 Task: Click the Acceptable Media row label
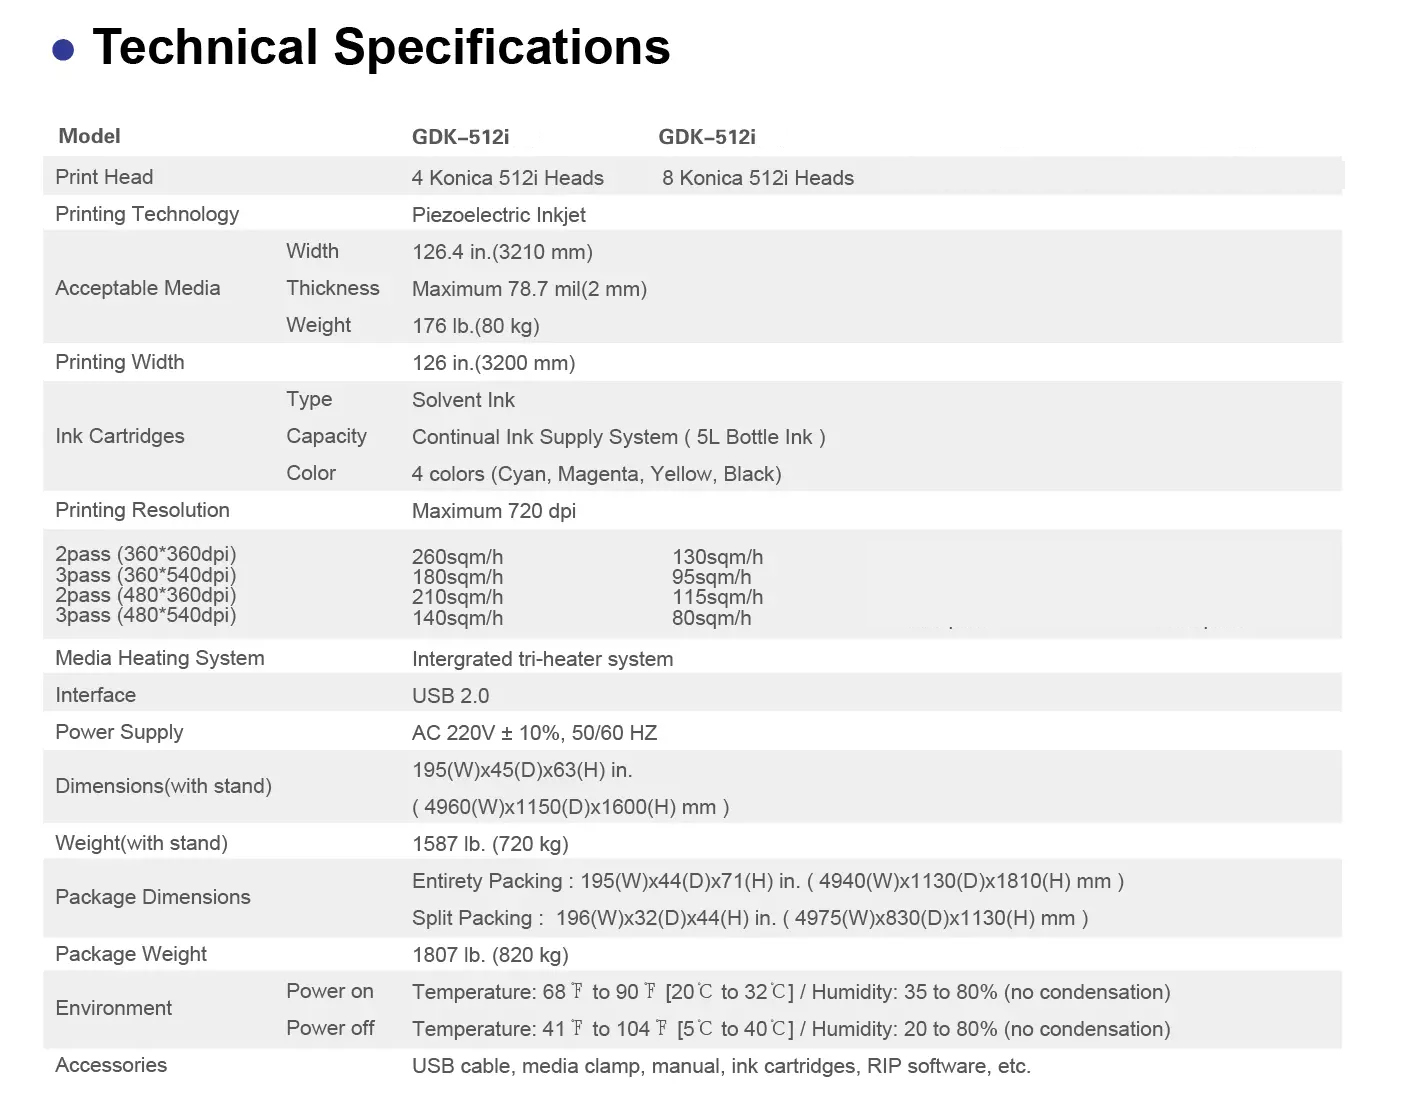(x=137, y=288)
